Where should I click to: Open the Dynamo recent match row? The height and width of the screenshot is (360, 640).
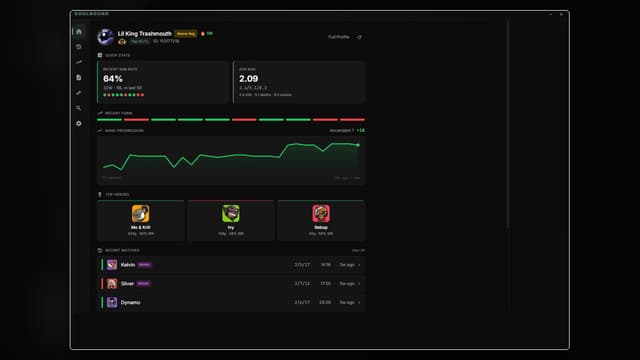click(x=231, y=302)
